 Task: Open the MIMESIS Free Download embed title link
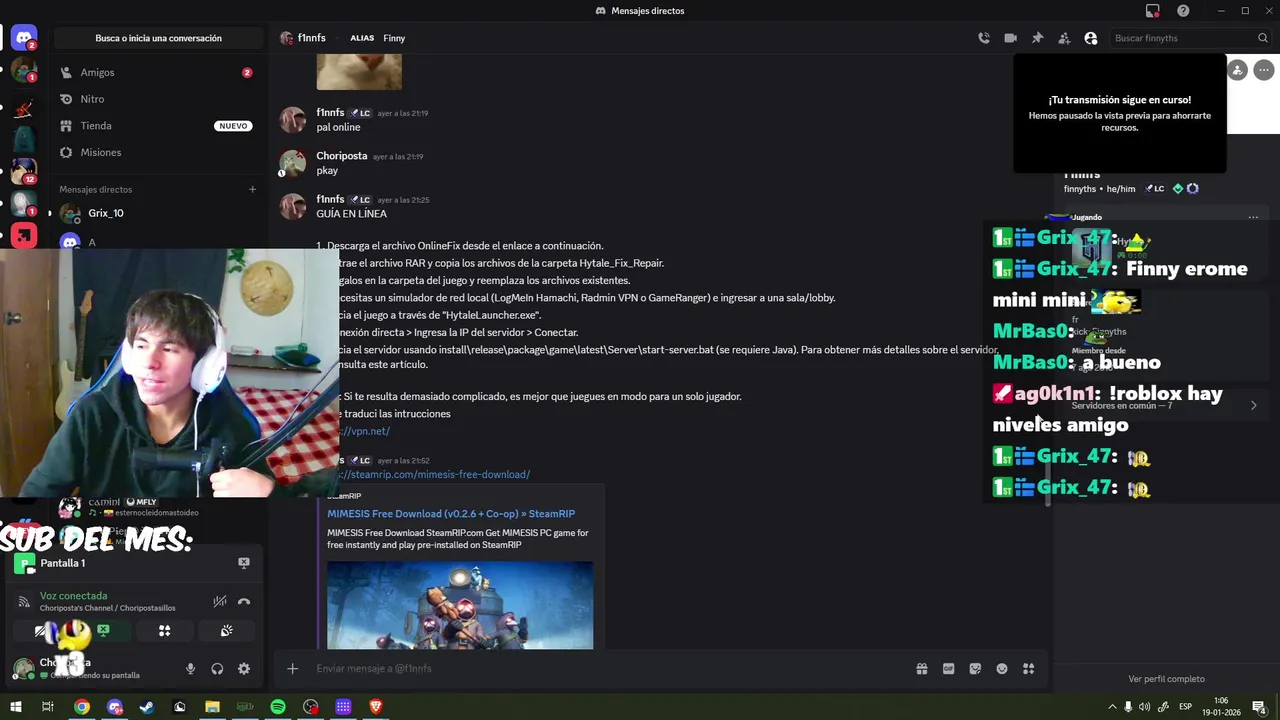451,514
